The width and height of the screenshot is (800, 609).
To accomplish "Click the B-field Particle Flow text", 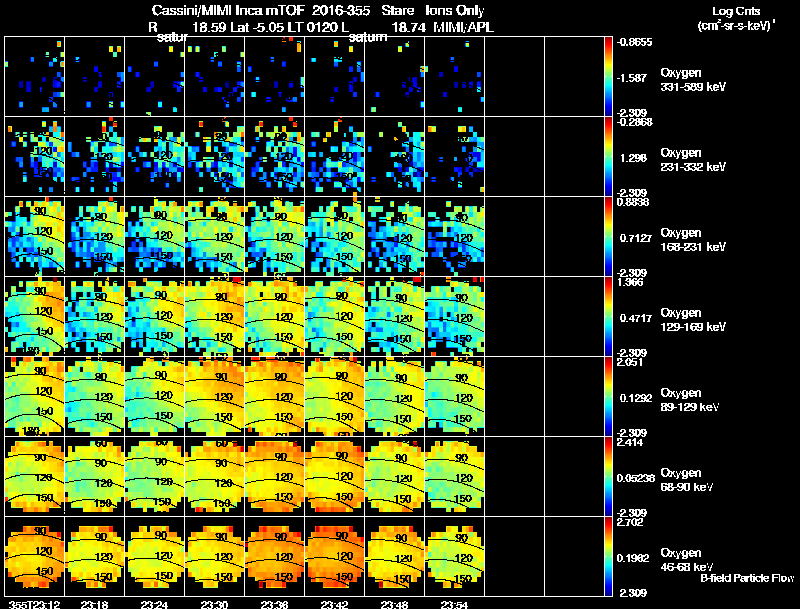I will 747,578.
